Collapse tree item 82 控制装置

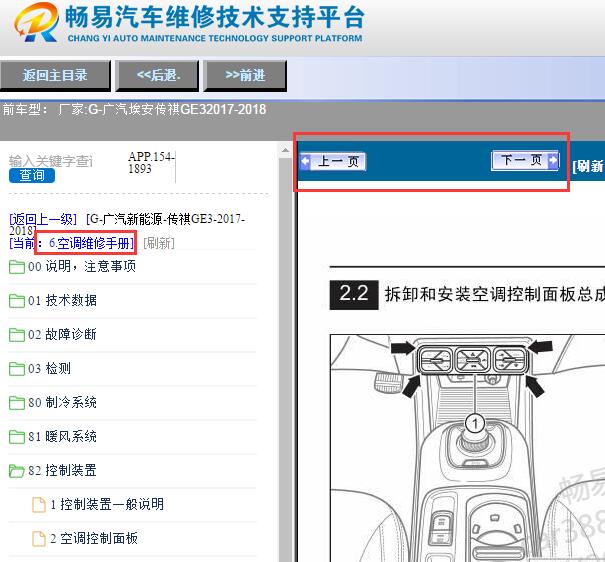point(62,470)
